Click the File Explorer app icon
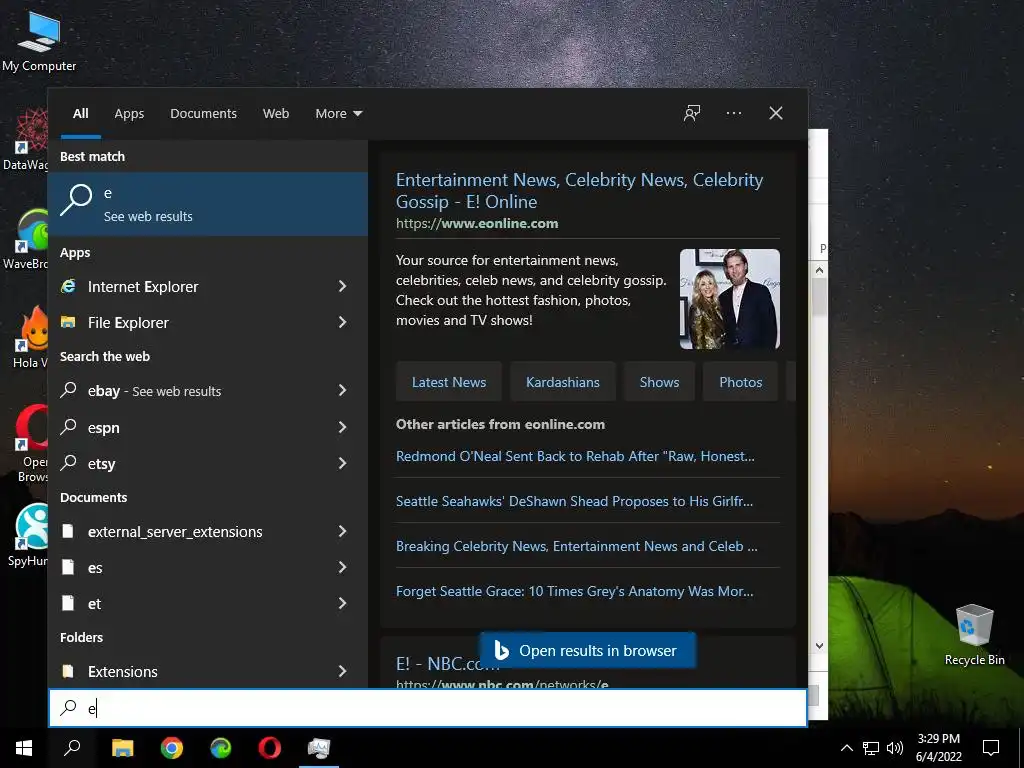Image resolution: width=1024 pixels, height=768 pixels. pos(69,322)
